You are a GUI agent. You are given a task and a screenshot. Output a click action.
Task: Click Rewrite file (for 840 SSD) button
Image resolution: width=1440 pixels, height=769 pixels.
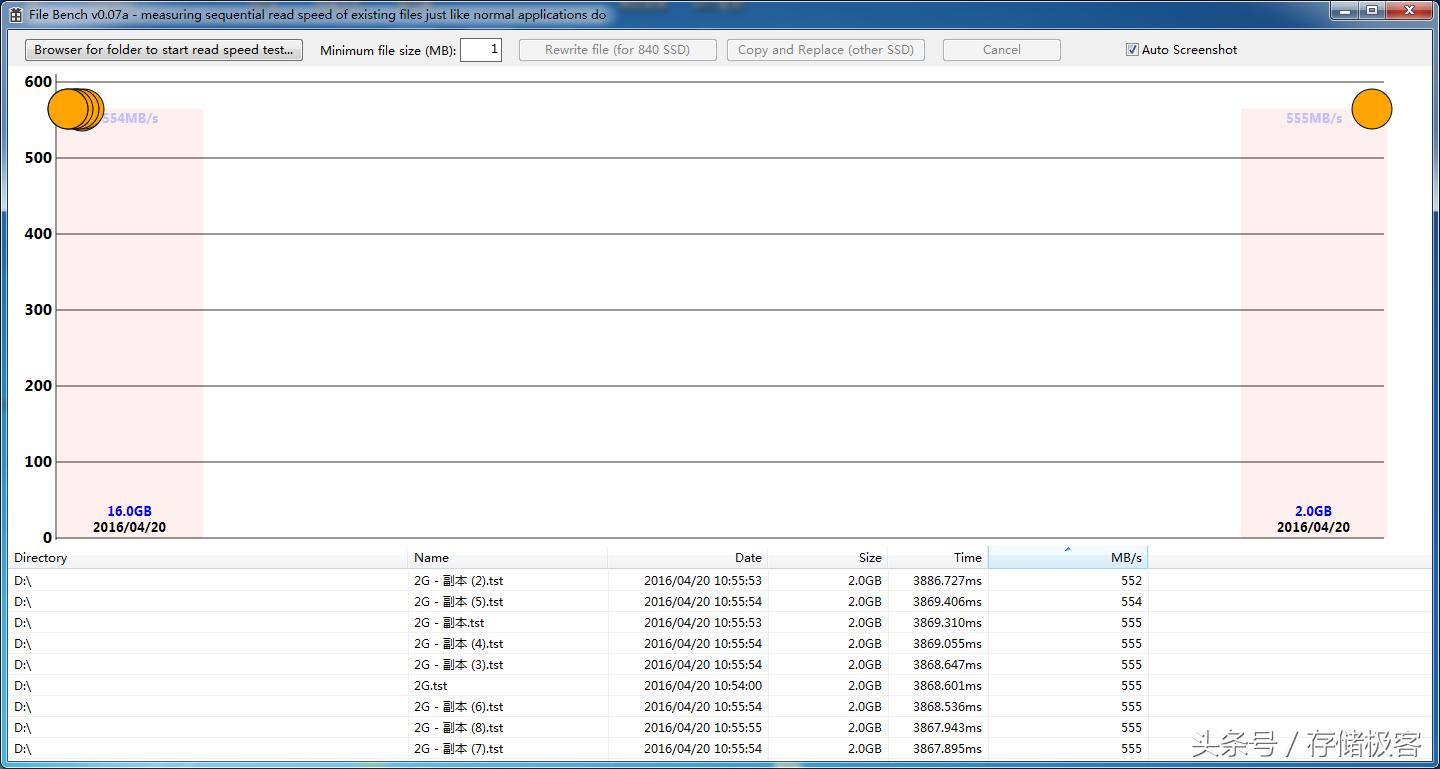click(x=618, y=50)
